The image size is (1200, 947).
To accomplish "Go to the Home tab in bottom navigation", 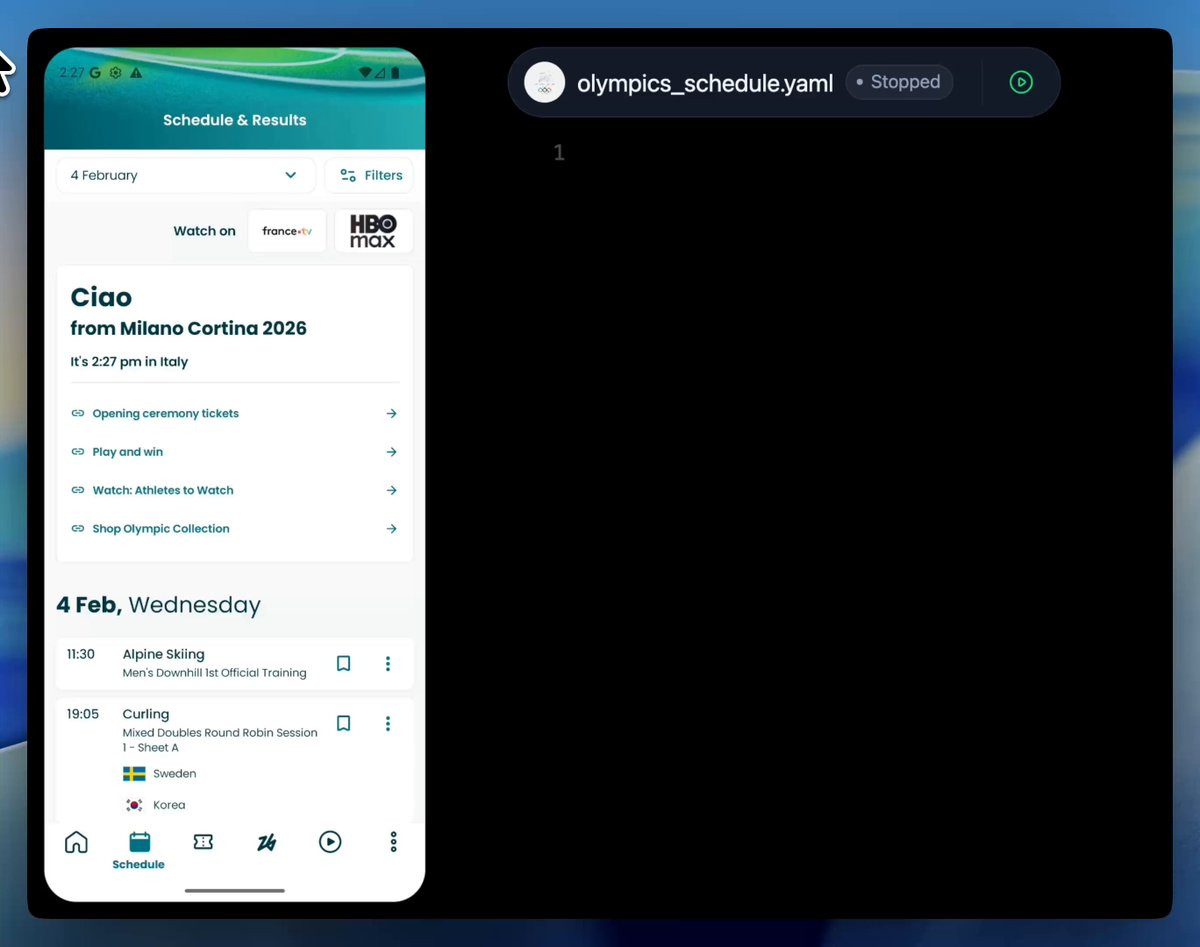I will (x=76, y=842).
